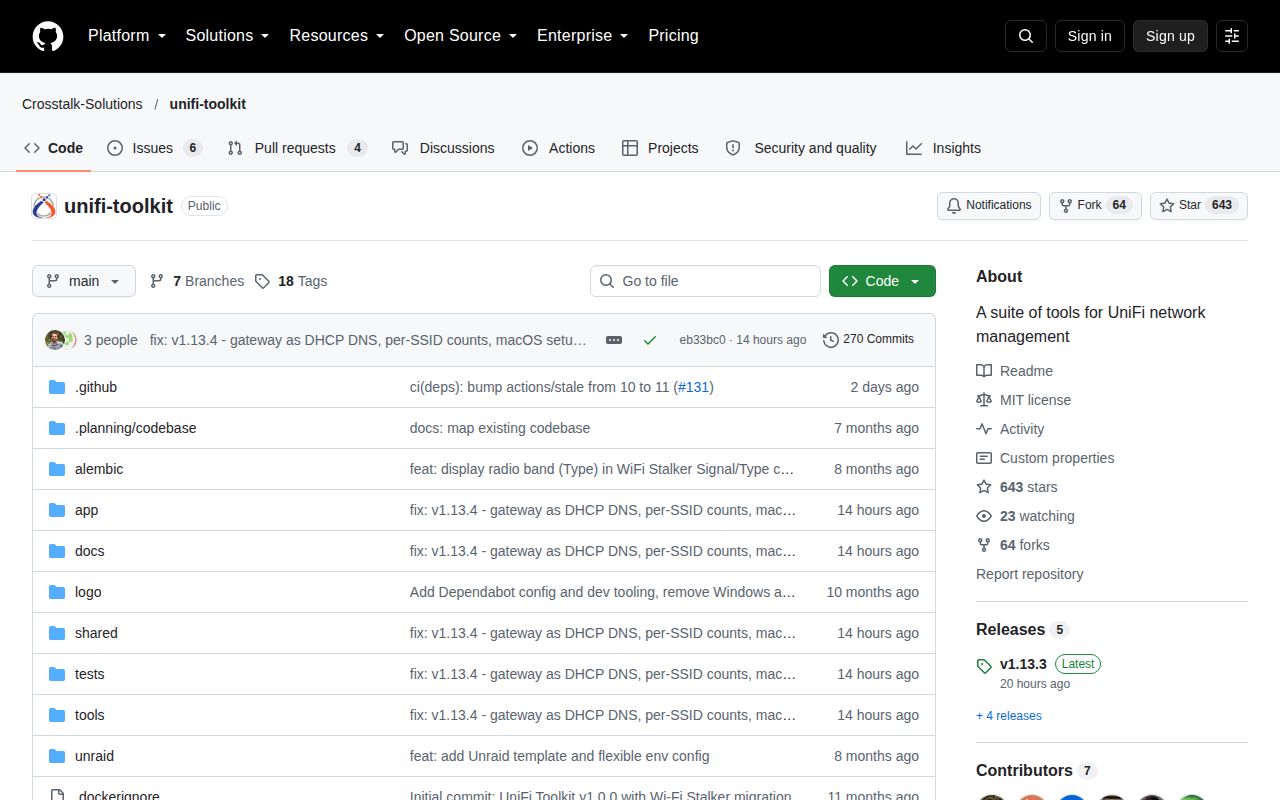Switch to the Pull requests tab
This screenshot has width=1280, height=800.
pyautogui.click(x=297, y=148)
